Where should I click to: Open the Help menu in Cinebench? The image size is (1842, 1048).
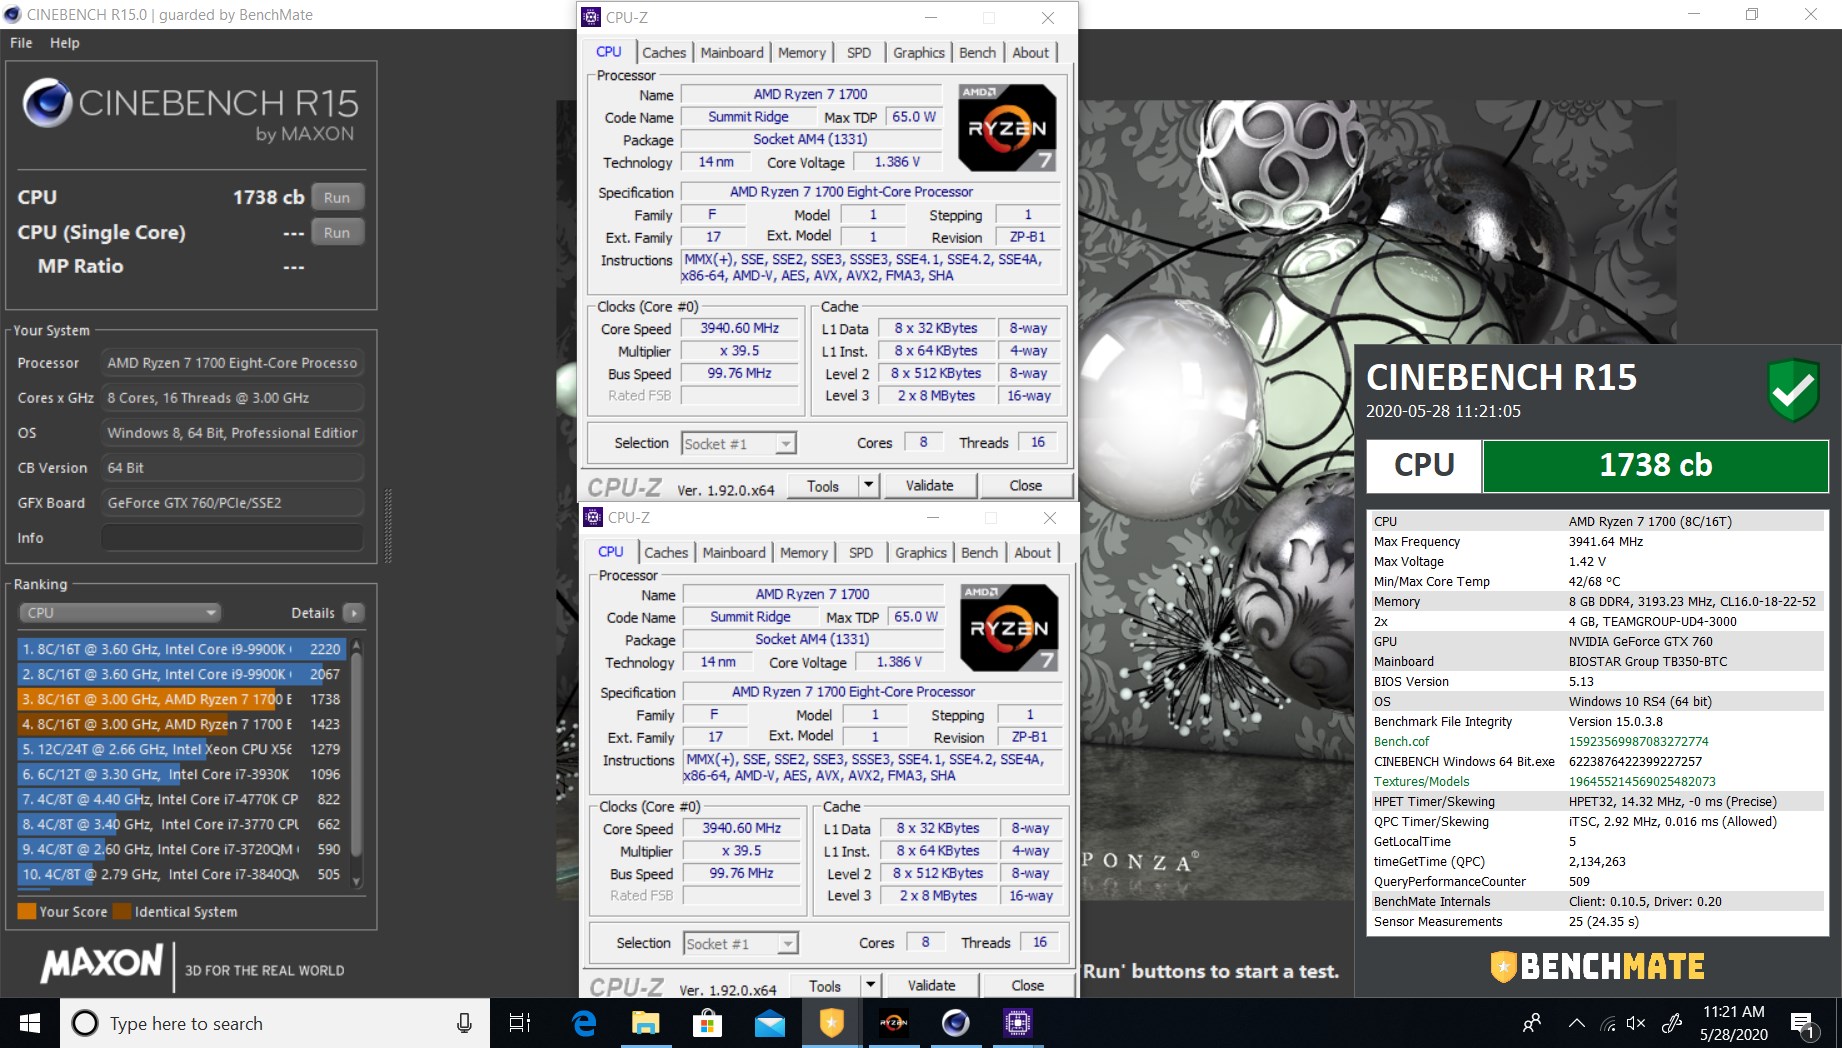(65, 43)
